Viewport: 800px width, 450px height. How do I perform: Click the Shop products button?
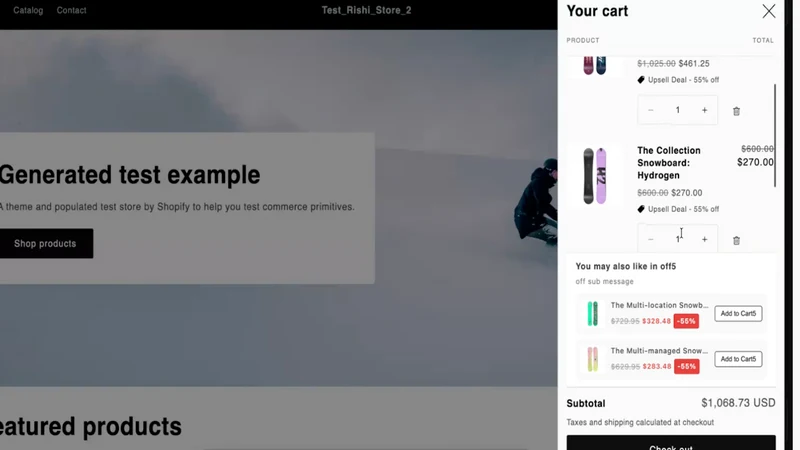coord(45,243)
